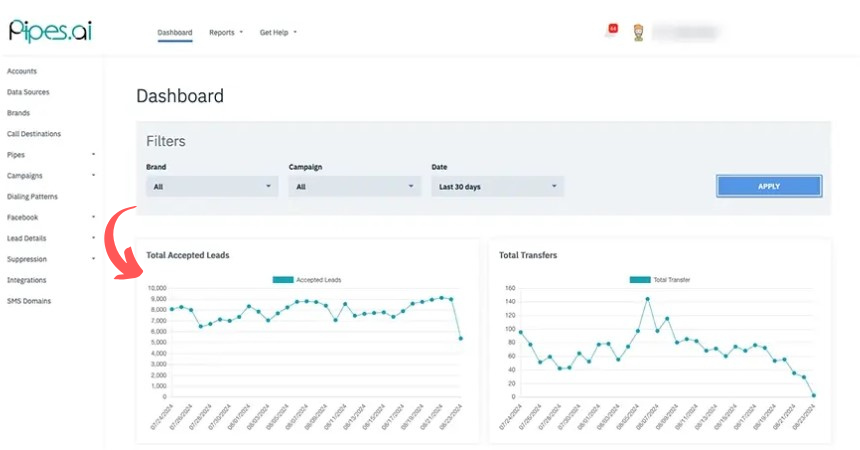Open the Date range dropdown
The height and width of the screenshot is (450, 860).
tap(497, 186)
